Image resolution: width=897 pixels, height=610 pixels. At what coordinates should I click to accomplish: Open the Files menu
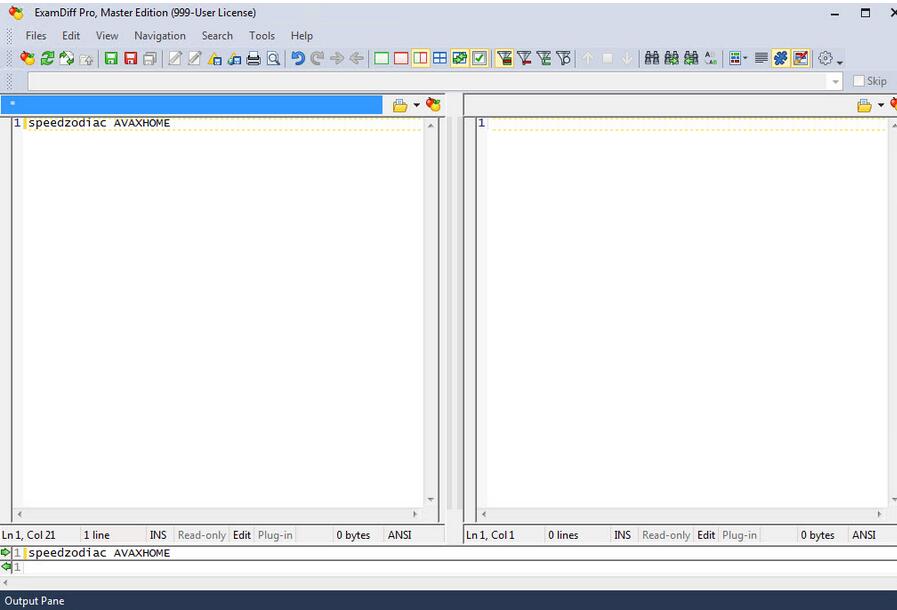click(35, 35)
